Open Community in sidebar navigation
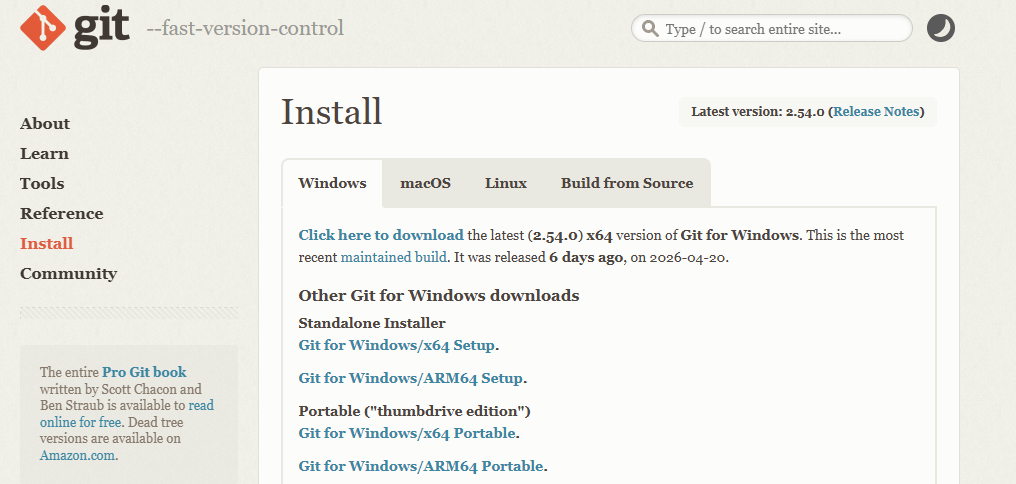The height and width of the screenshot is (484, 1016). [x=69, y=273]
